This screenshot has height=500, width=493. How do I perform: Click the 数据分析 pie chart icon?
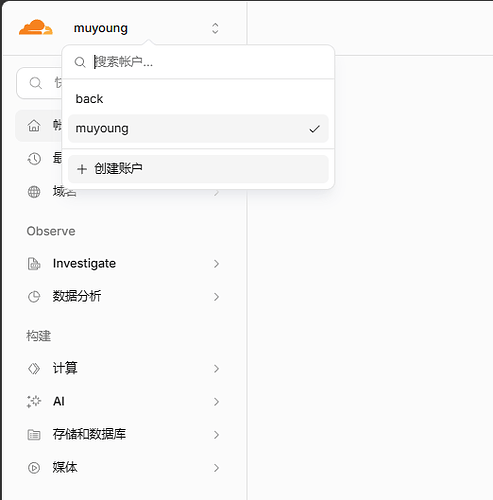pos(34,297)
